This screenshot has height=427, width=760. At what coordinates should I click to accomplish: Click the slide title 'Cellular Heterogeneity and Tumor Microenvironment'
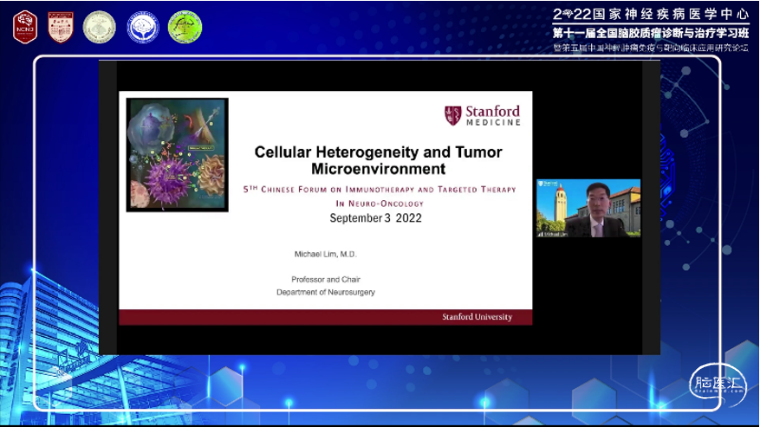point(378,160)
